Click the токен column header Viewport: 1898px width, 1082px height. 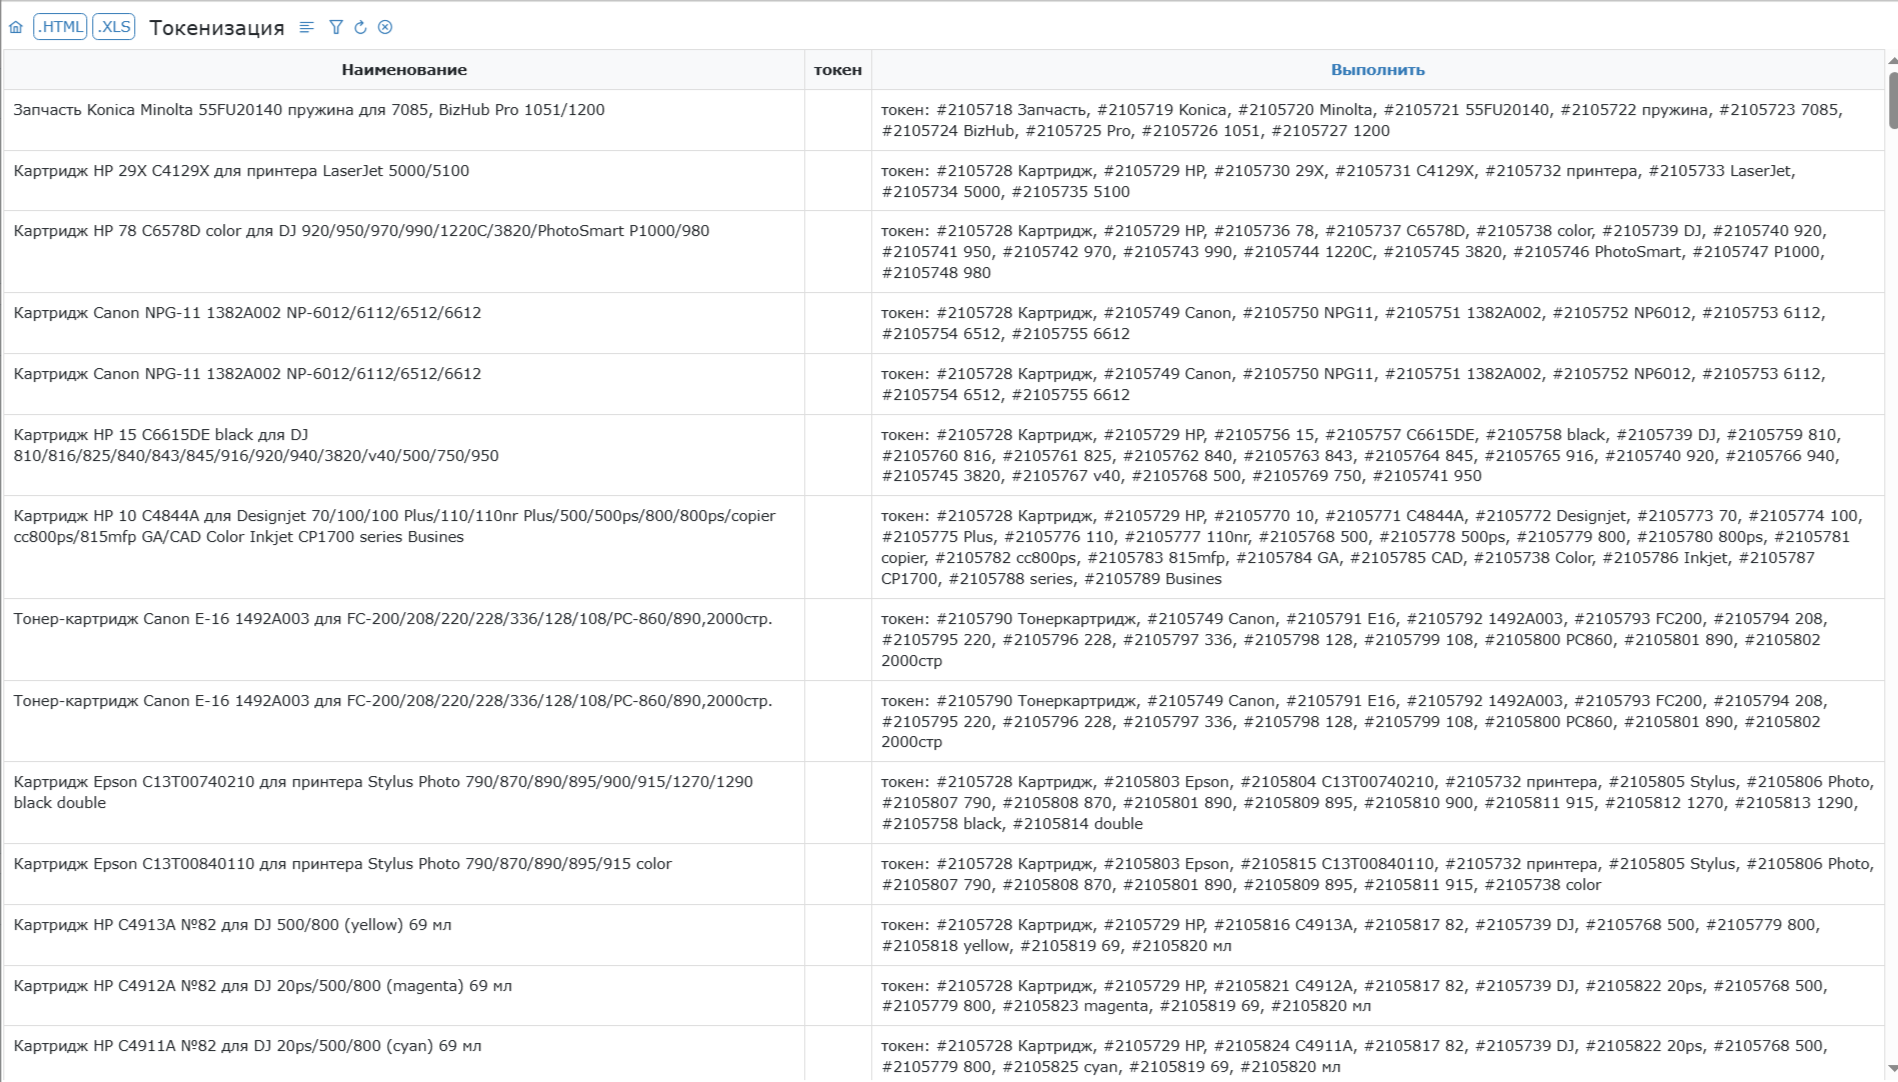(x=838, y=70)
